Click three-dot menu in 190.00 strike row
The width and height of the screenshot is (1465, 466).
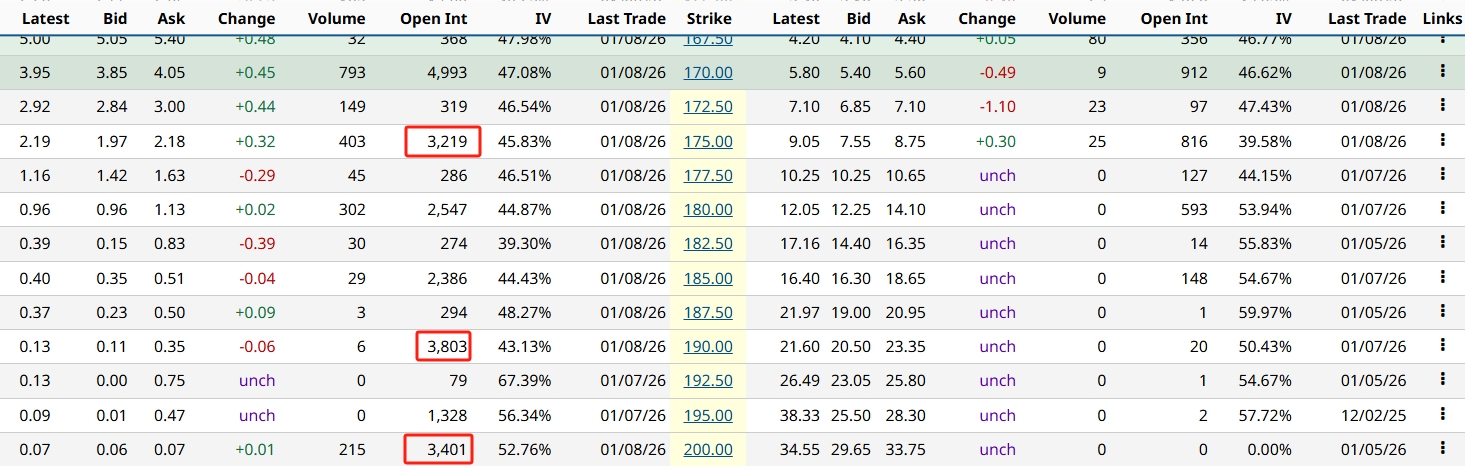(1442, 346)
